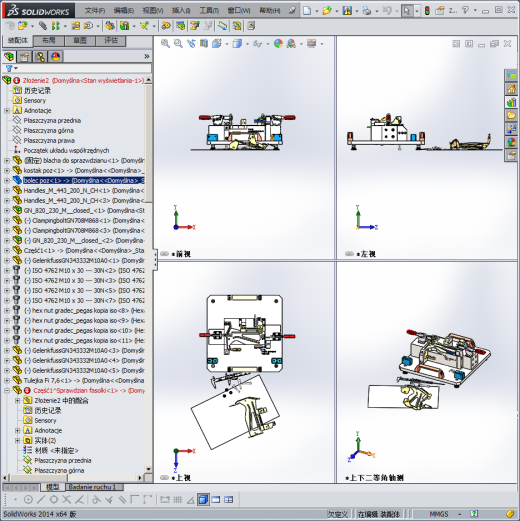Open the Design Library task pane icon
Screen dimensions: 520x521
pyautogui.click(x=511, y=102)
